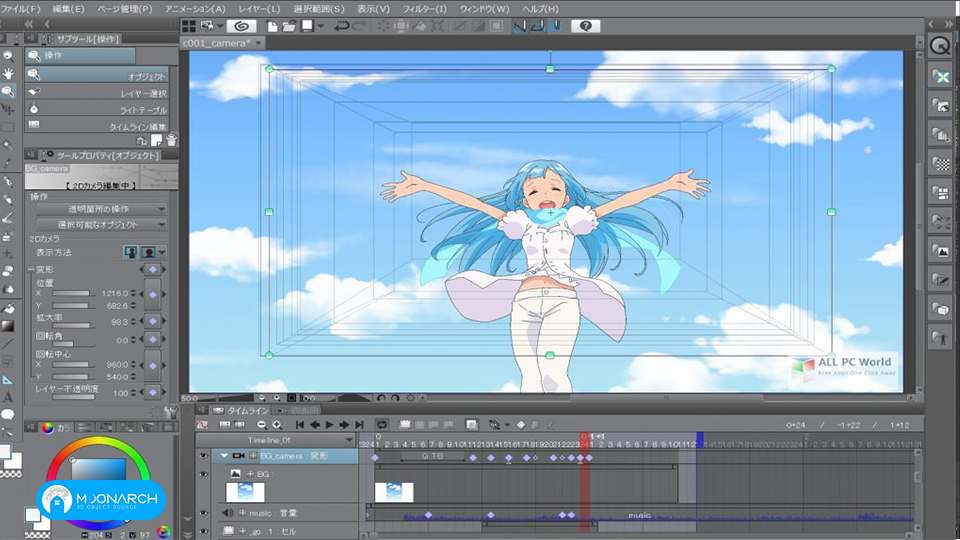The height and width of the screenshot is (540, 960).
Task: Click the add keyframe diamond in timeline toolbar
Action: (521, 424)
